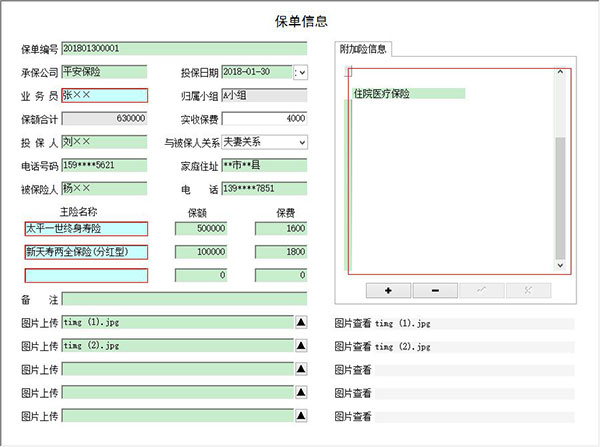Toggle the small checkbox in 附加险信息 list
600x447 pixels.
pyautogui.click(x=348, y=72)
